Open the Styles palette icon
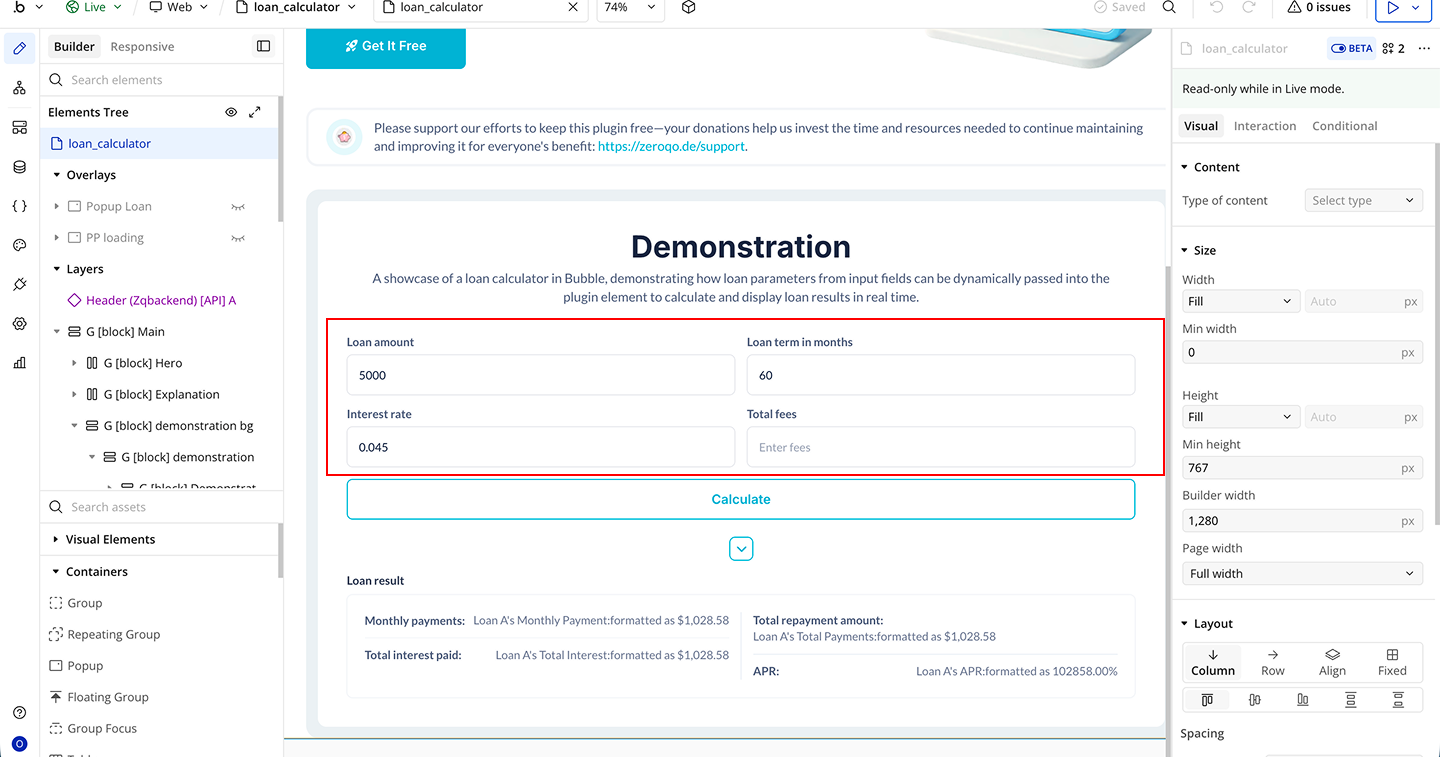Image resolution: width=1440 pixels, height=757 pixels. point(20,245)
